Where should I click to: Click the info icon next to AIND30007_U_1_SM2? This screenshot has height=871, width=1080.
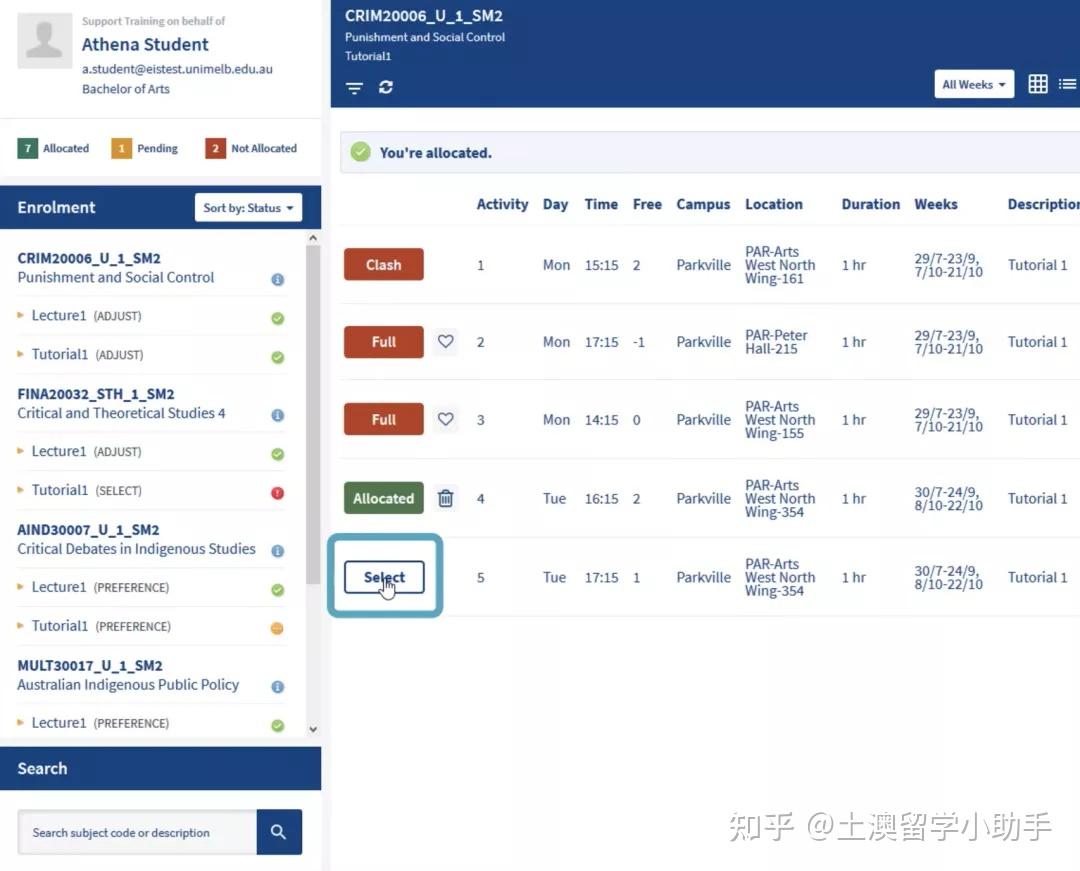(x=278, y=552)
